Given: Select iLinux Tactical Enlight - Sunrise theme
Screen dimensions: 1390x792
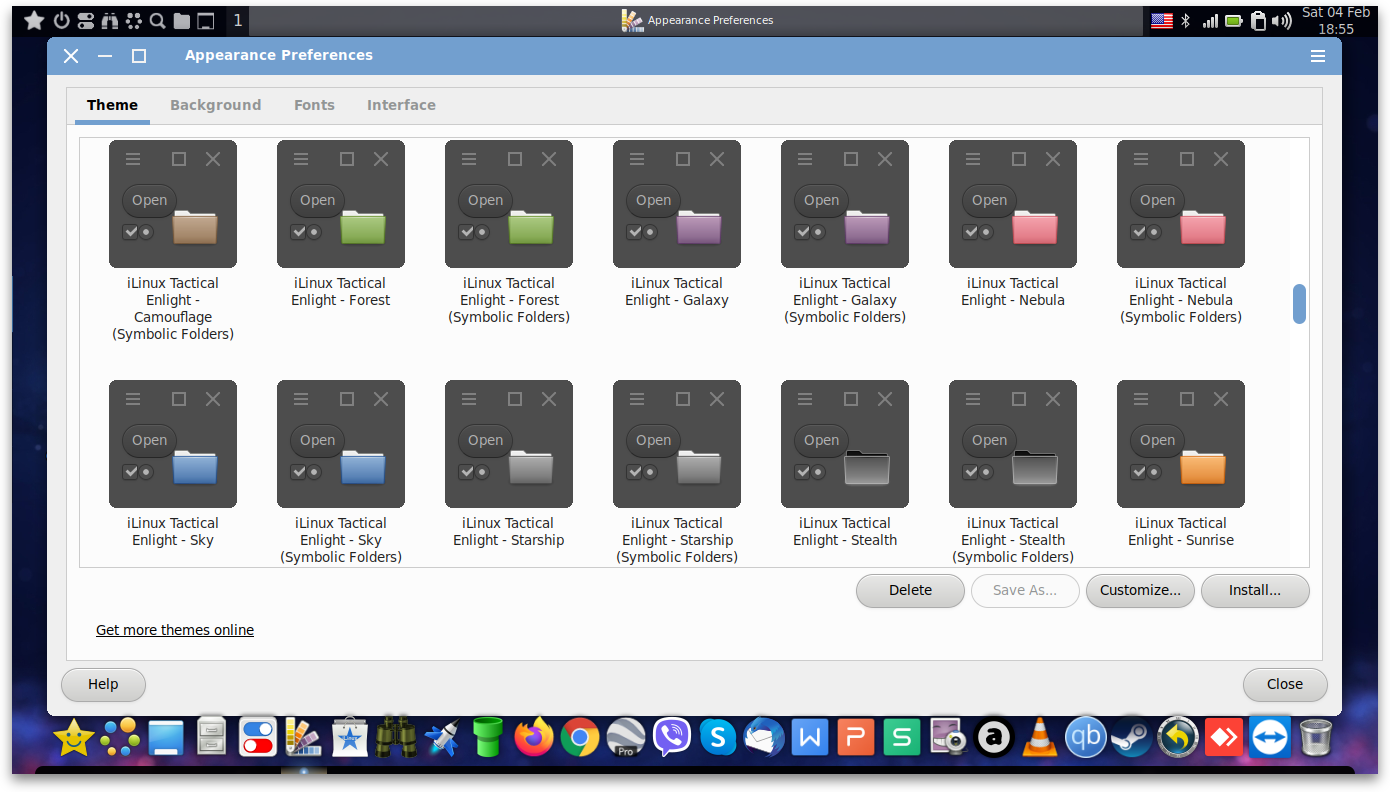Looking at the screenshot, I should pos(1181,464).
